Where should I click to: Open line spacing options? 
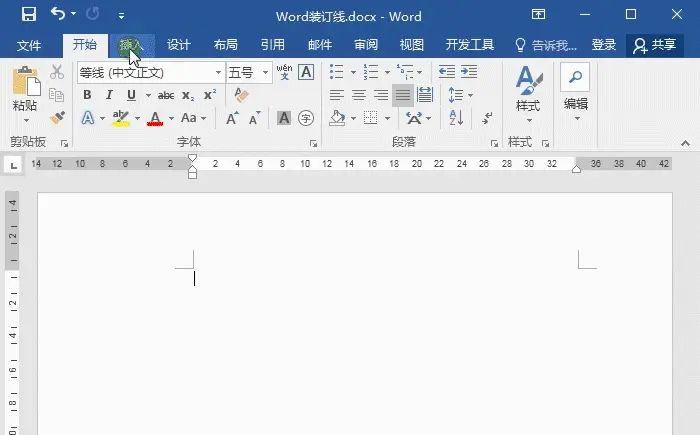[x=456, y=95]
